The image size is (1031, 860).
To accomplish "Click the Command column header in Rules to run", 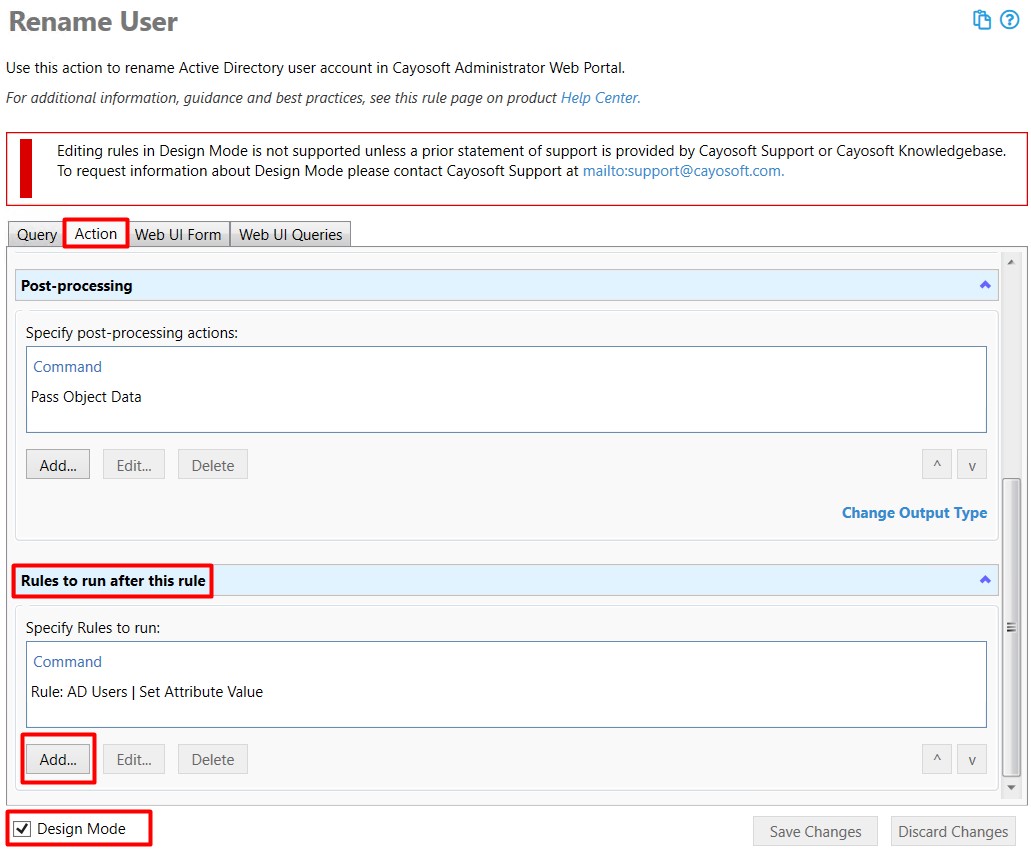I will [68, 662].
